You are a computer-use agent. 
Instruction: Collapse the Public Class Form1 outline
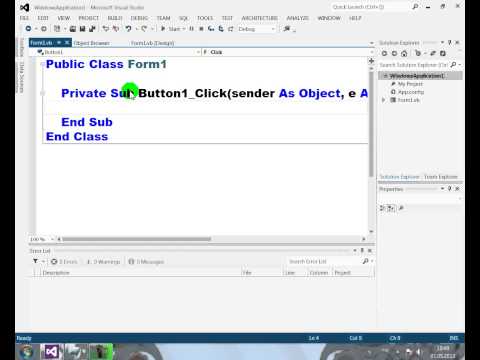[x=42, y=64]
